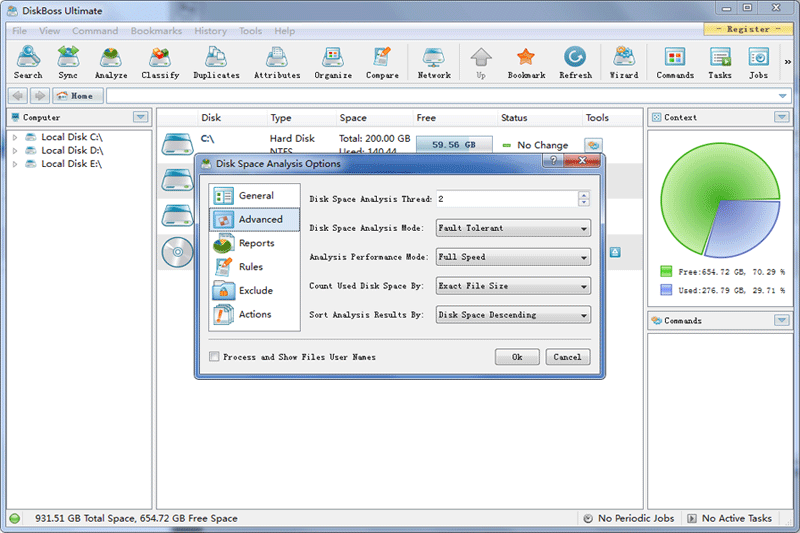Open the Bookmarks menu
The image size is (800, 533).
tap(156, 31)
